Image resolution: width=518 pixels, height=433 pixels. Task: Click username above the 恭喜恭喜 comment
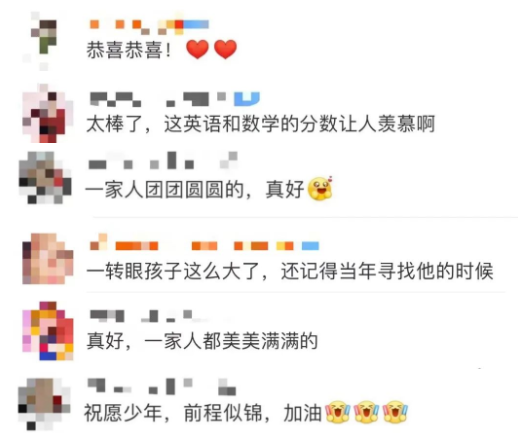coord(149,26)
